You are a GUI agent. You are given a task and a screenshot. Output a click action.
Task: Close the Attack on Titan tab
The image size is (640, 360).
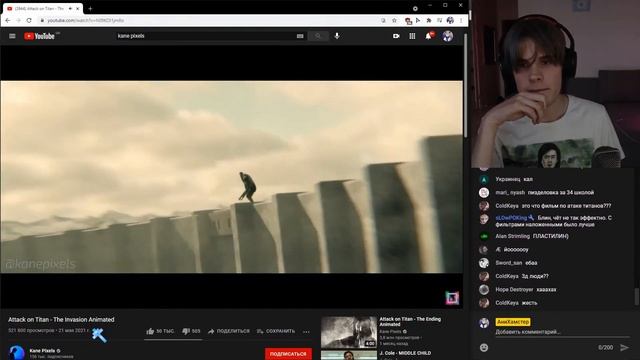coord(78,9)
